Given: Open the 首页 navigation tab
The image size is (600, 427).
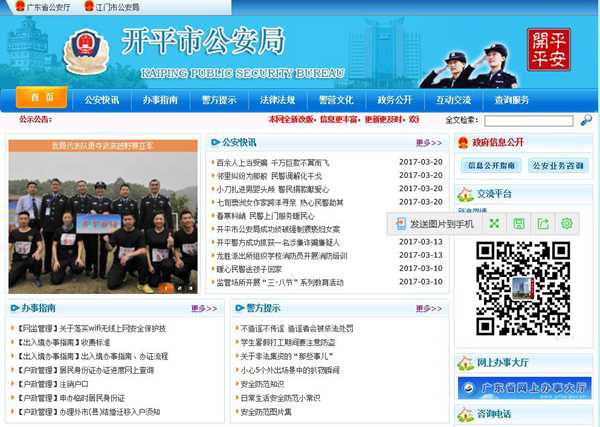Looking at the screenshot, I should pos(41,98).
